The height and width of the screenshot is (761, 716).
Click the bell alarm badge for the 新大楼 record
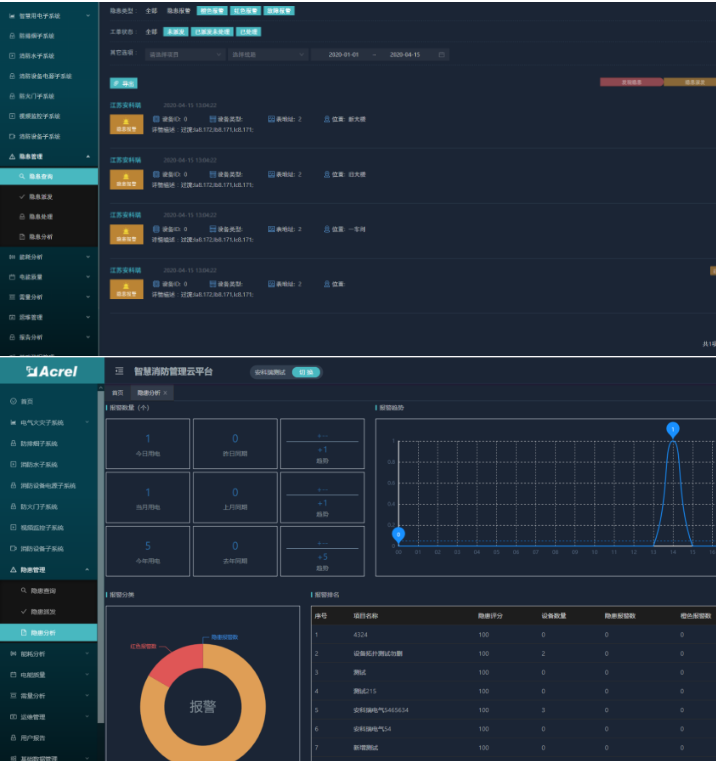126,124
